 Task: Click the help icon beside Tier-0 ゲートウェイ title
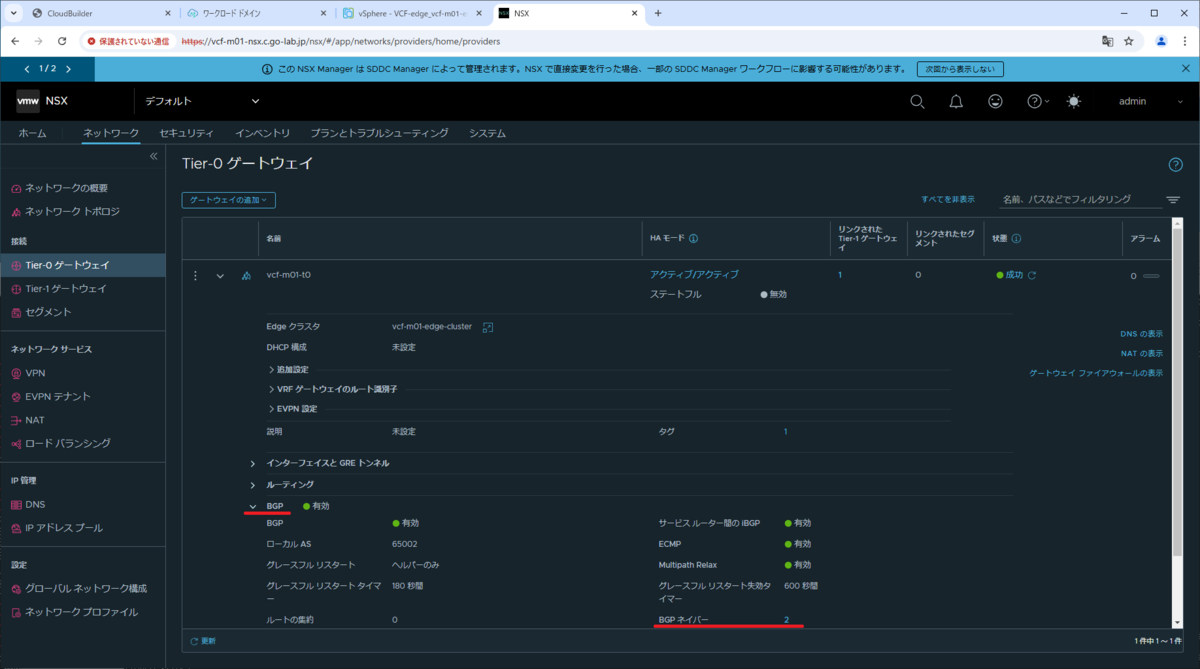click(1176, 164)
